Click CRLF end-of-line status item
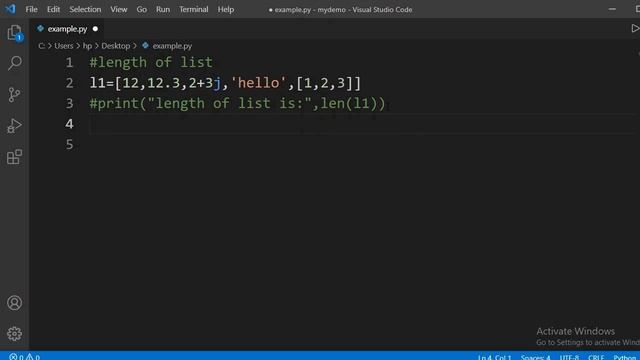The image size is (640, 360). click(x=596, y=357)
